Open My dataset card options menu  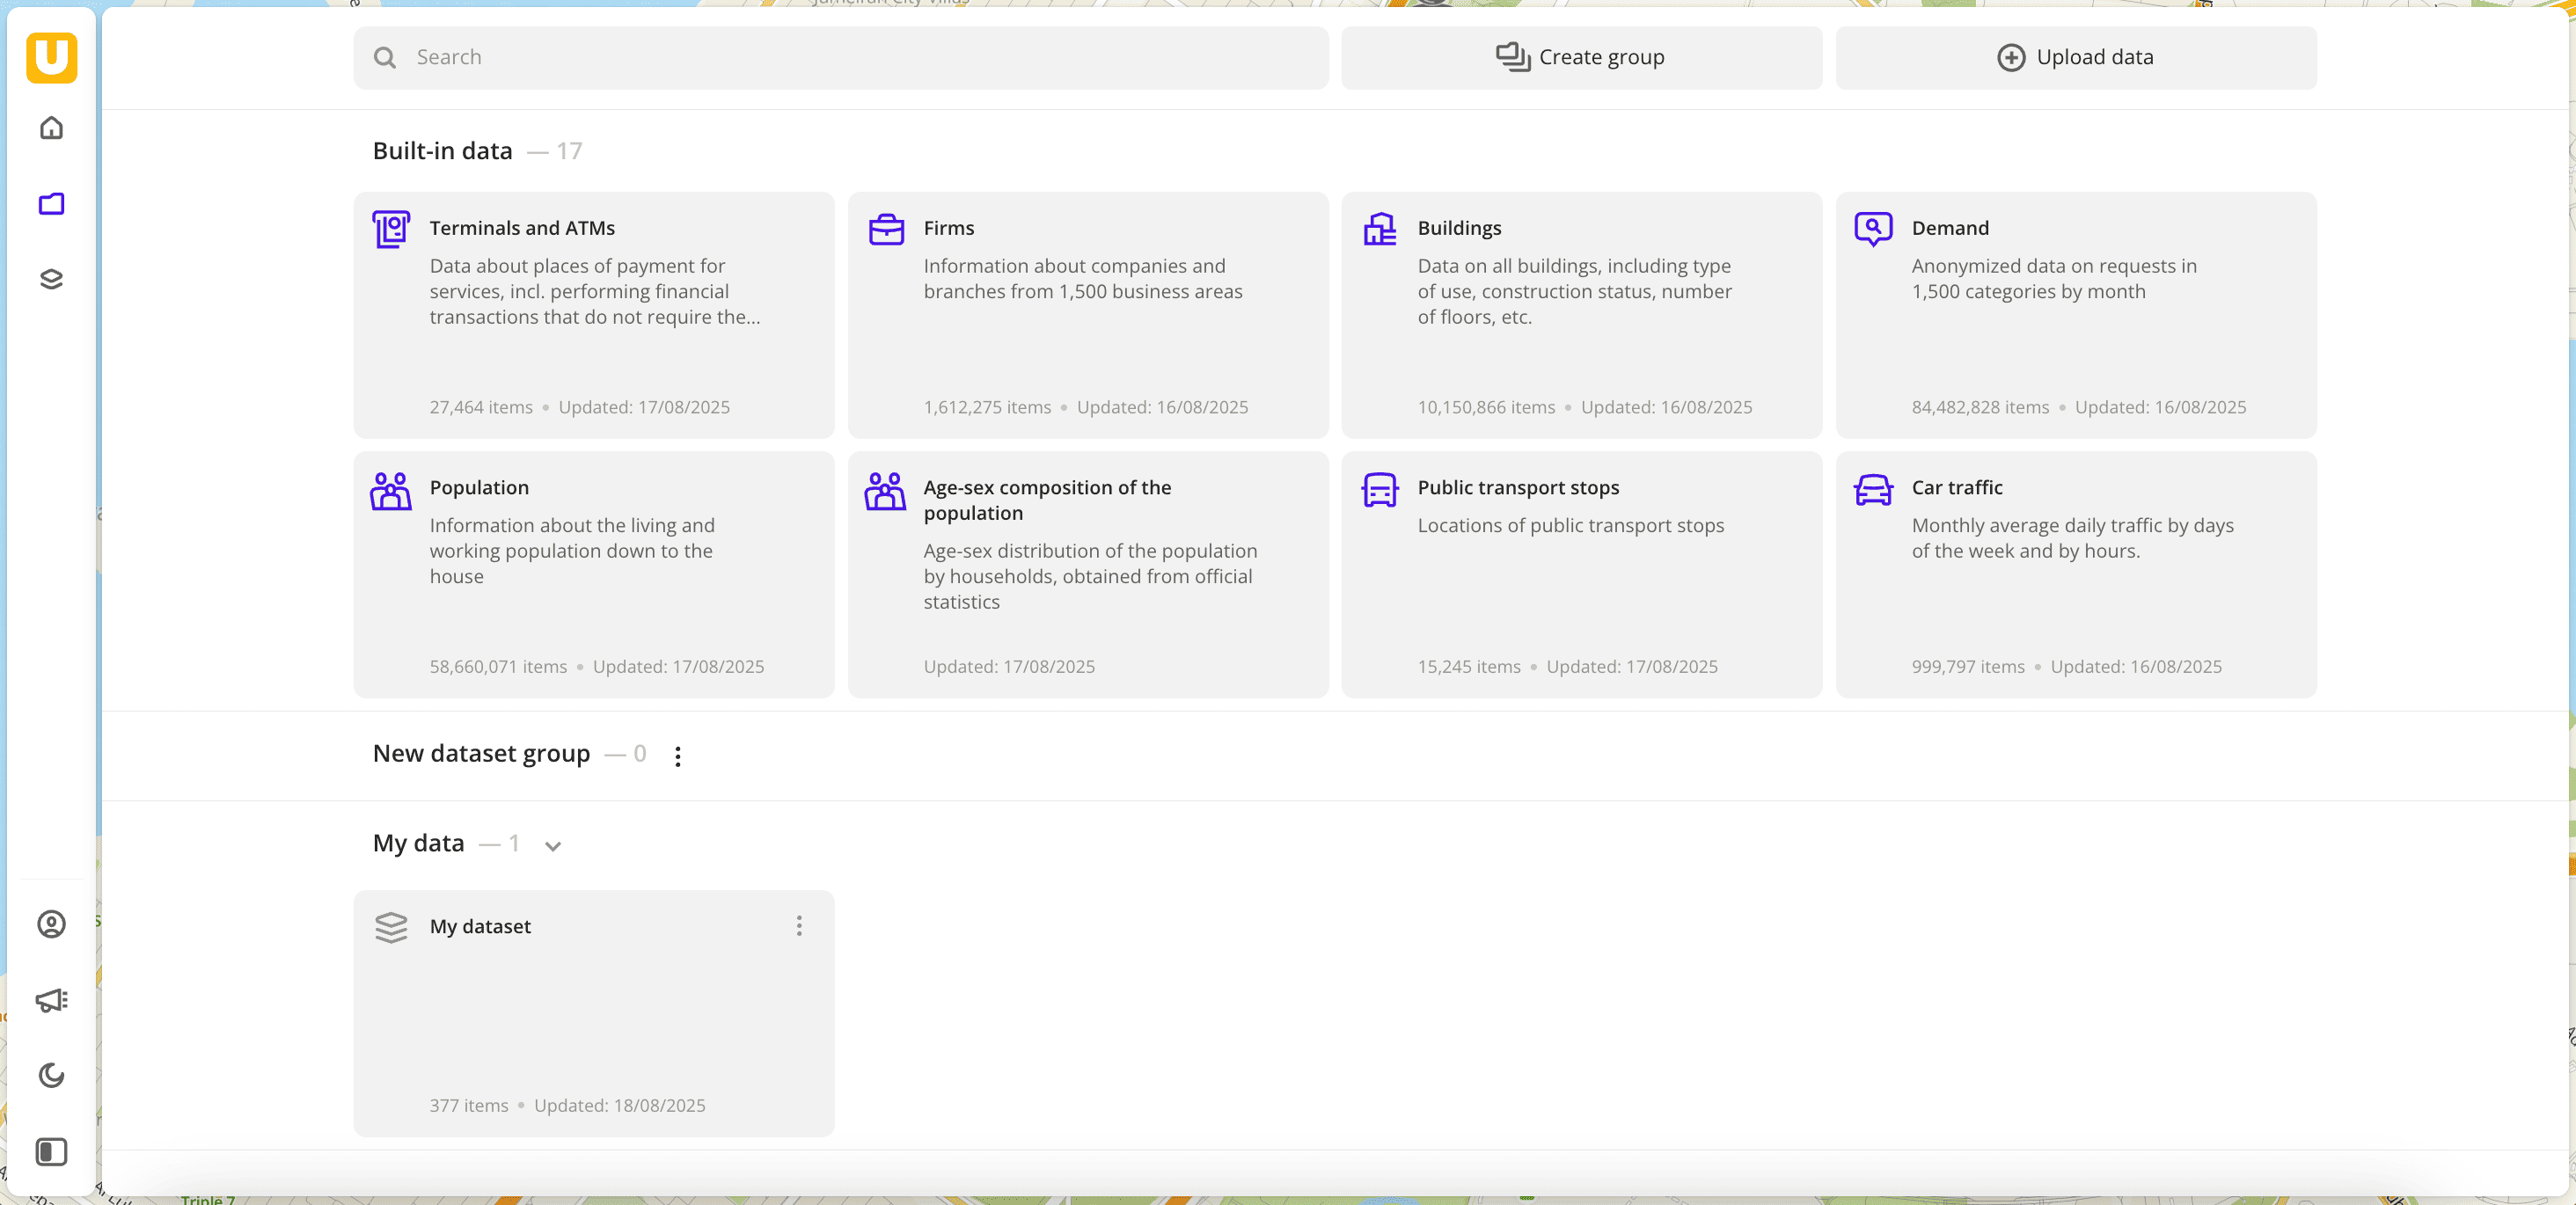coord(798,926)
